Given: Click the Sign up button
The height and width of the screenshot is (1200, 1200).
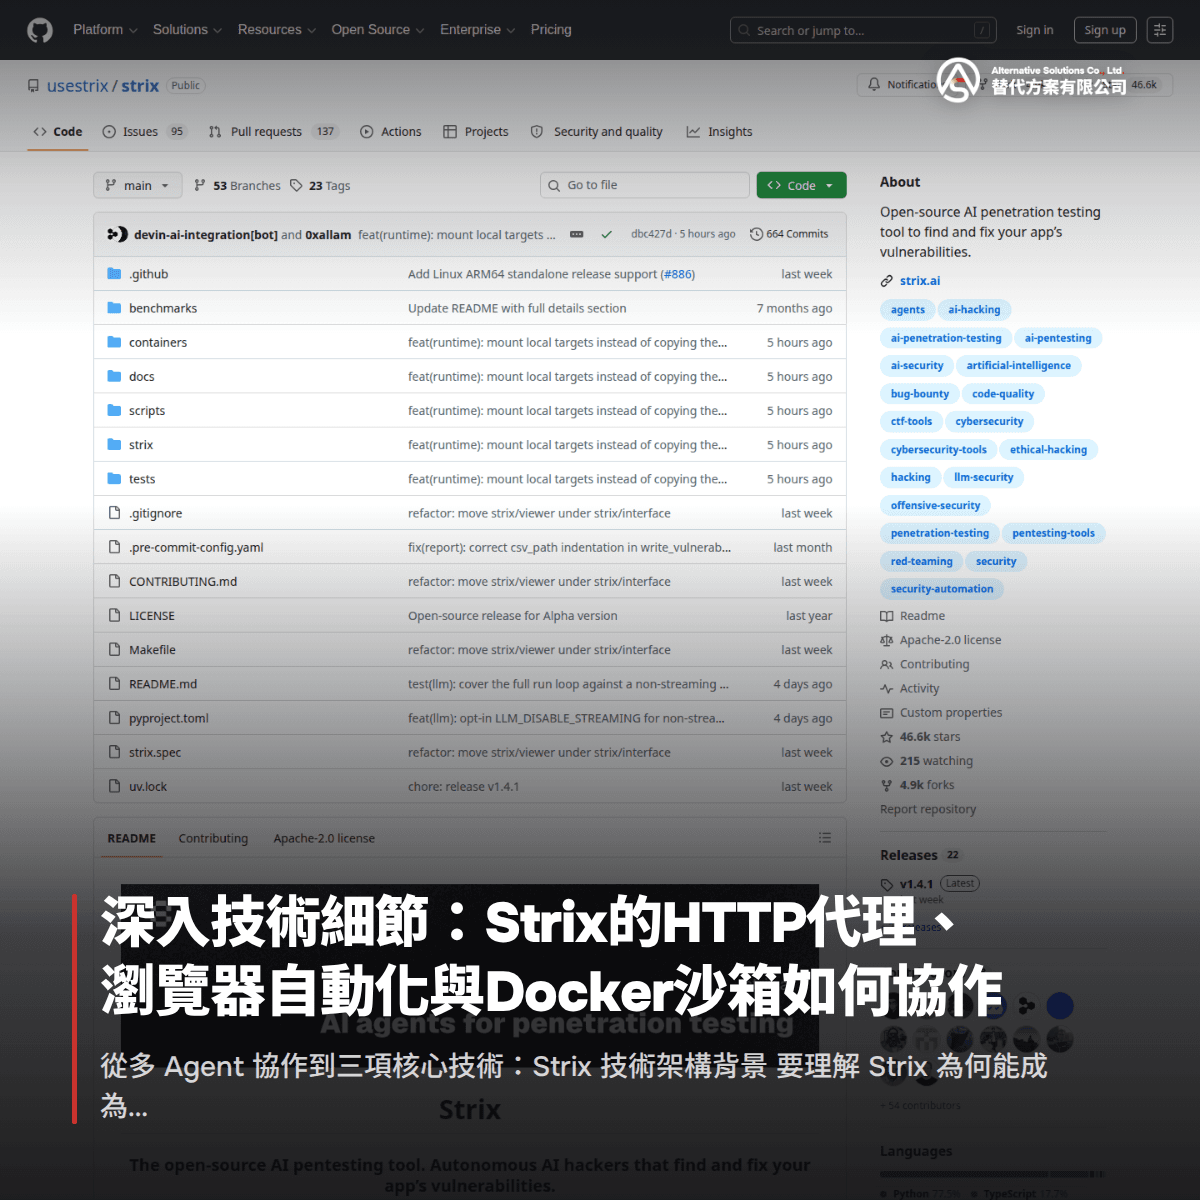Looking at the screenshot, I should 1105,30.
